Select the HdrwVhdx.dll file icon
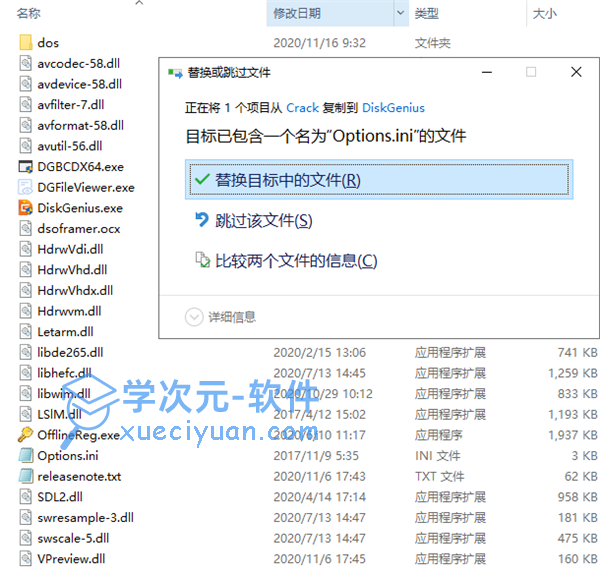This screenshot has height=575, width=600. [x=26, y=290]
